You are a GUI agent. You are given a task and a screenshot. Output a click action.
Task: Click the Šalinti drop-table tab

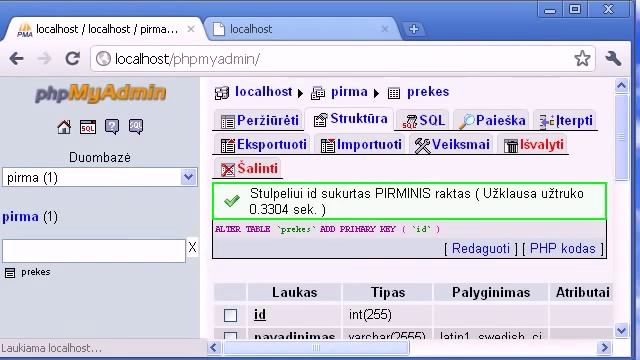[x=249, y=169]
